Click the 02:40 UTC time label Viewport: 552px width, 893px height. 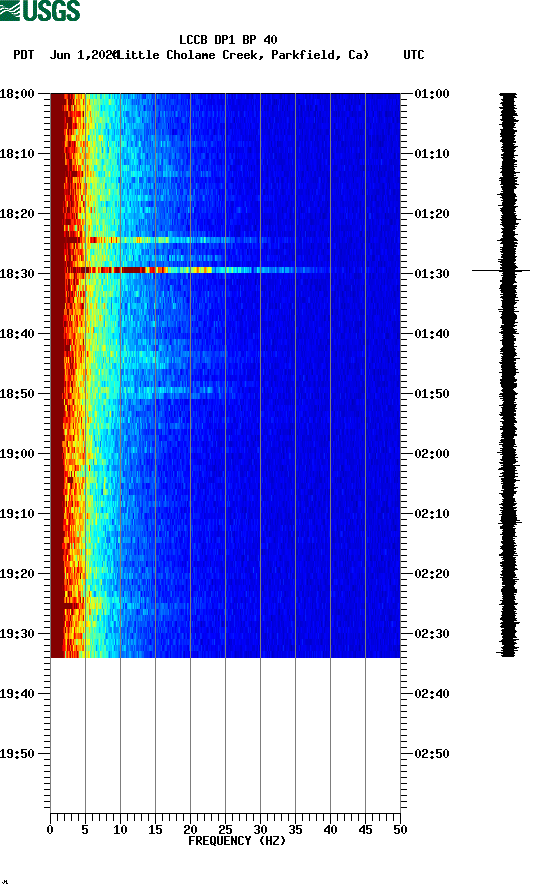pos(432,694)
